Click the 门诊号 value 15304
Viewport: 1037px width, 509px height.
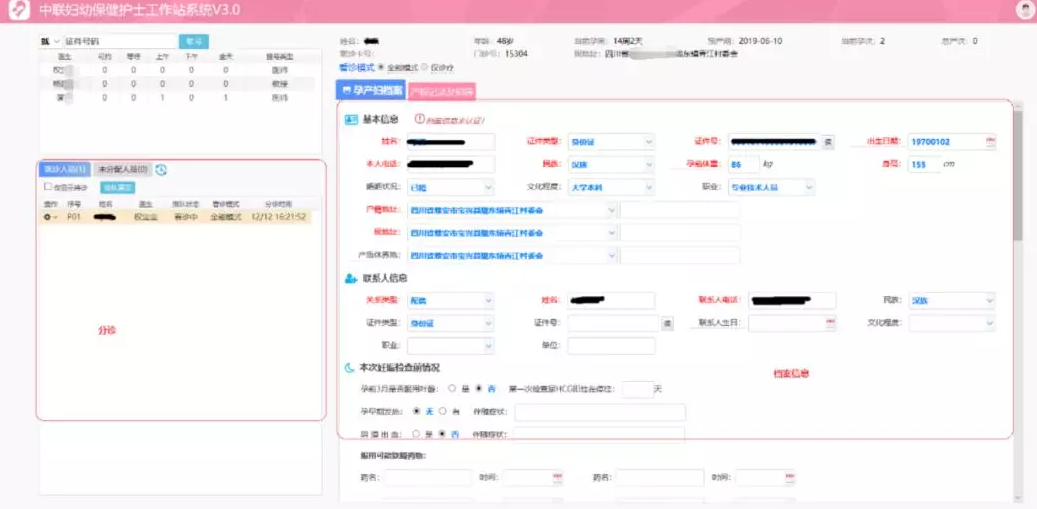click(x=516, y=54)
